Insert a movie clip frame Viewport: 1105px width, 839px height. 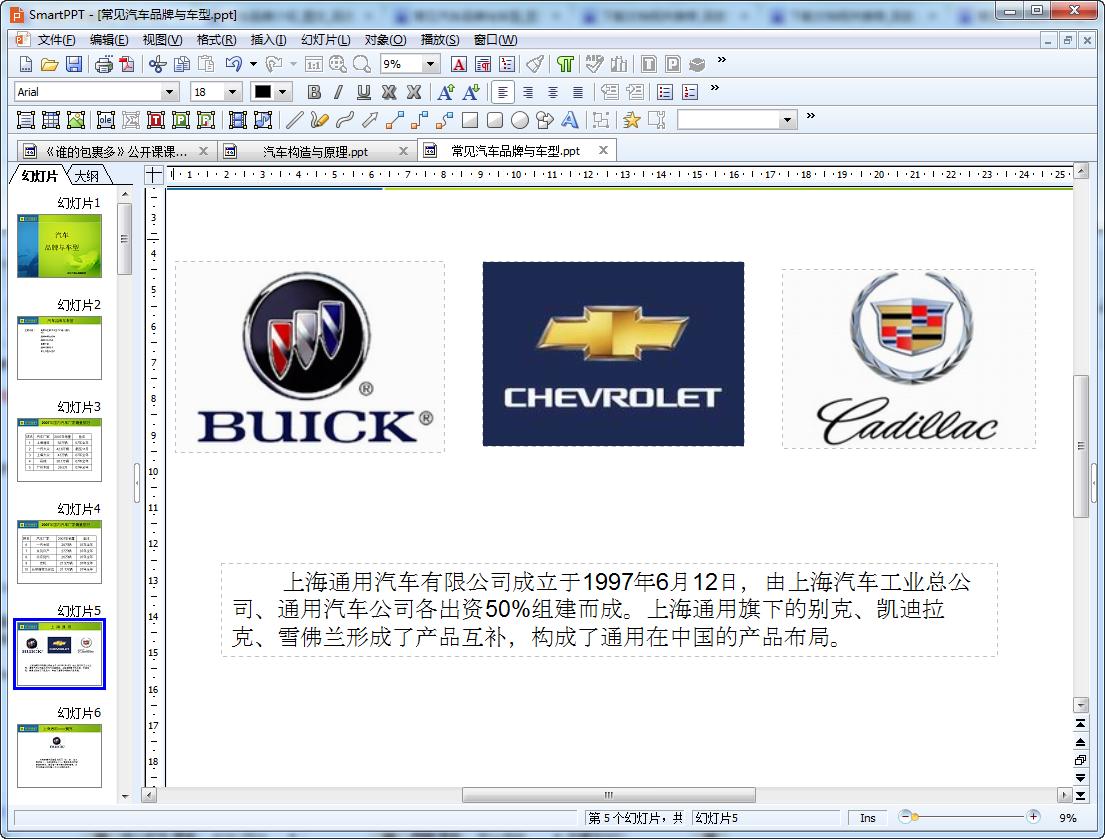238,120
